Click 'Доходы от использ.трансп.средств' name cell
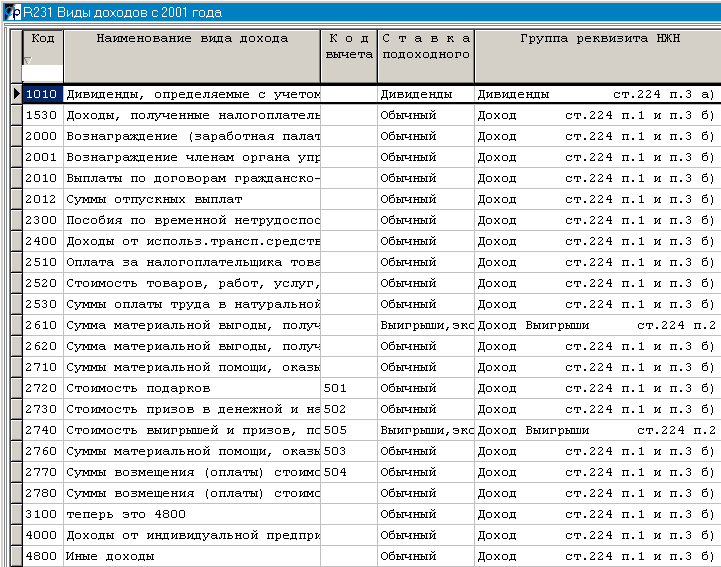 (192, 241)
